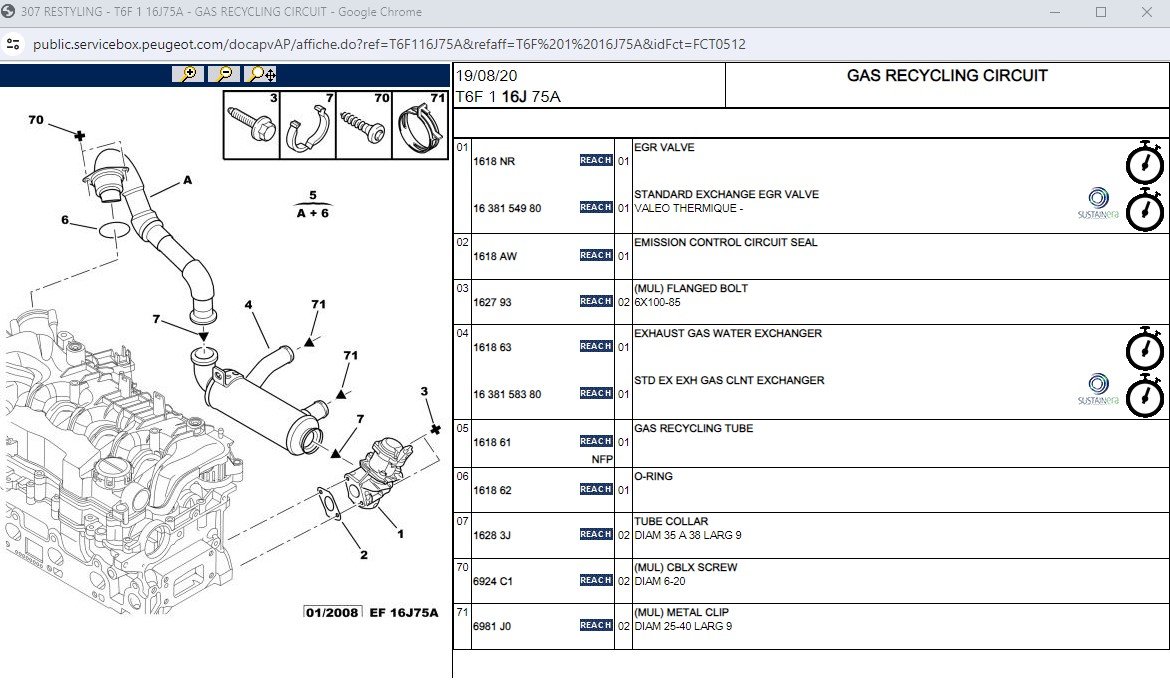Select part number 6924 C1 CBLX screw
1170x681 pixels.
492,581
